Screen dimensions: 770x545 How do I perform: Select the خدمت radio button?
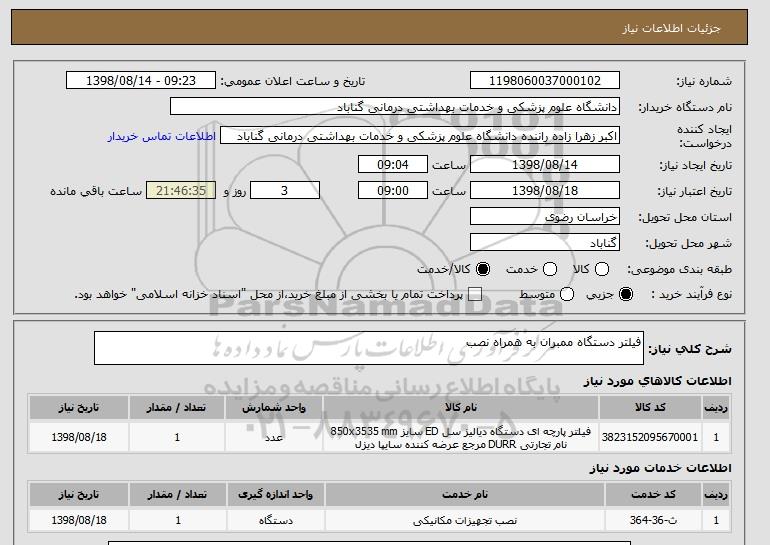[x=550, y=269]
